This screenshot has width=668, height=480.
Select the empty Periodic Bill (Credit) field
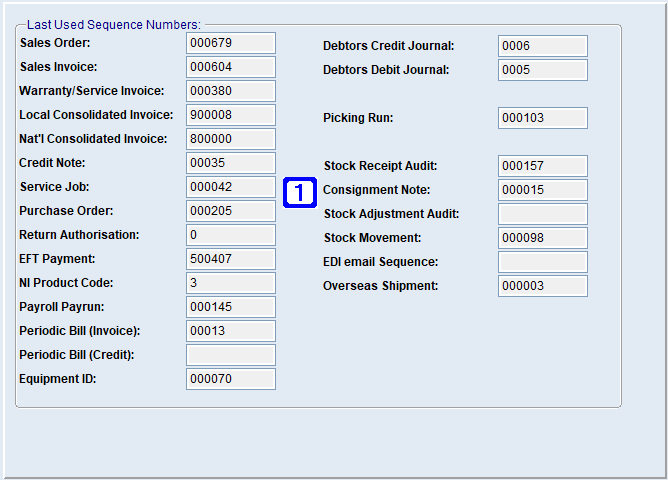(231, 355)
